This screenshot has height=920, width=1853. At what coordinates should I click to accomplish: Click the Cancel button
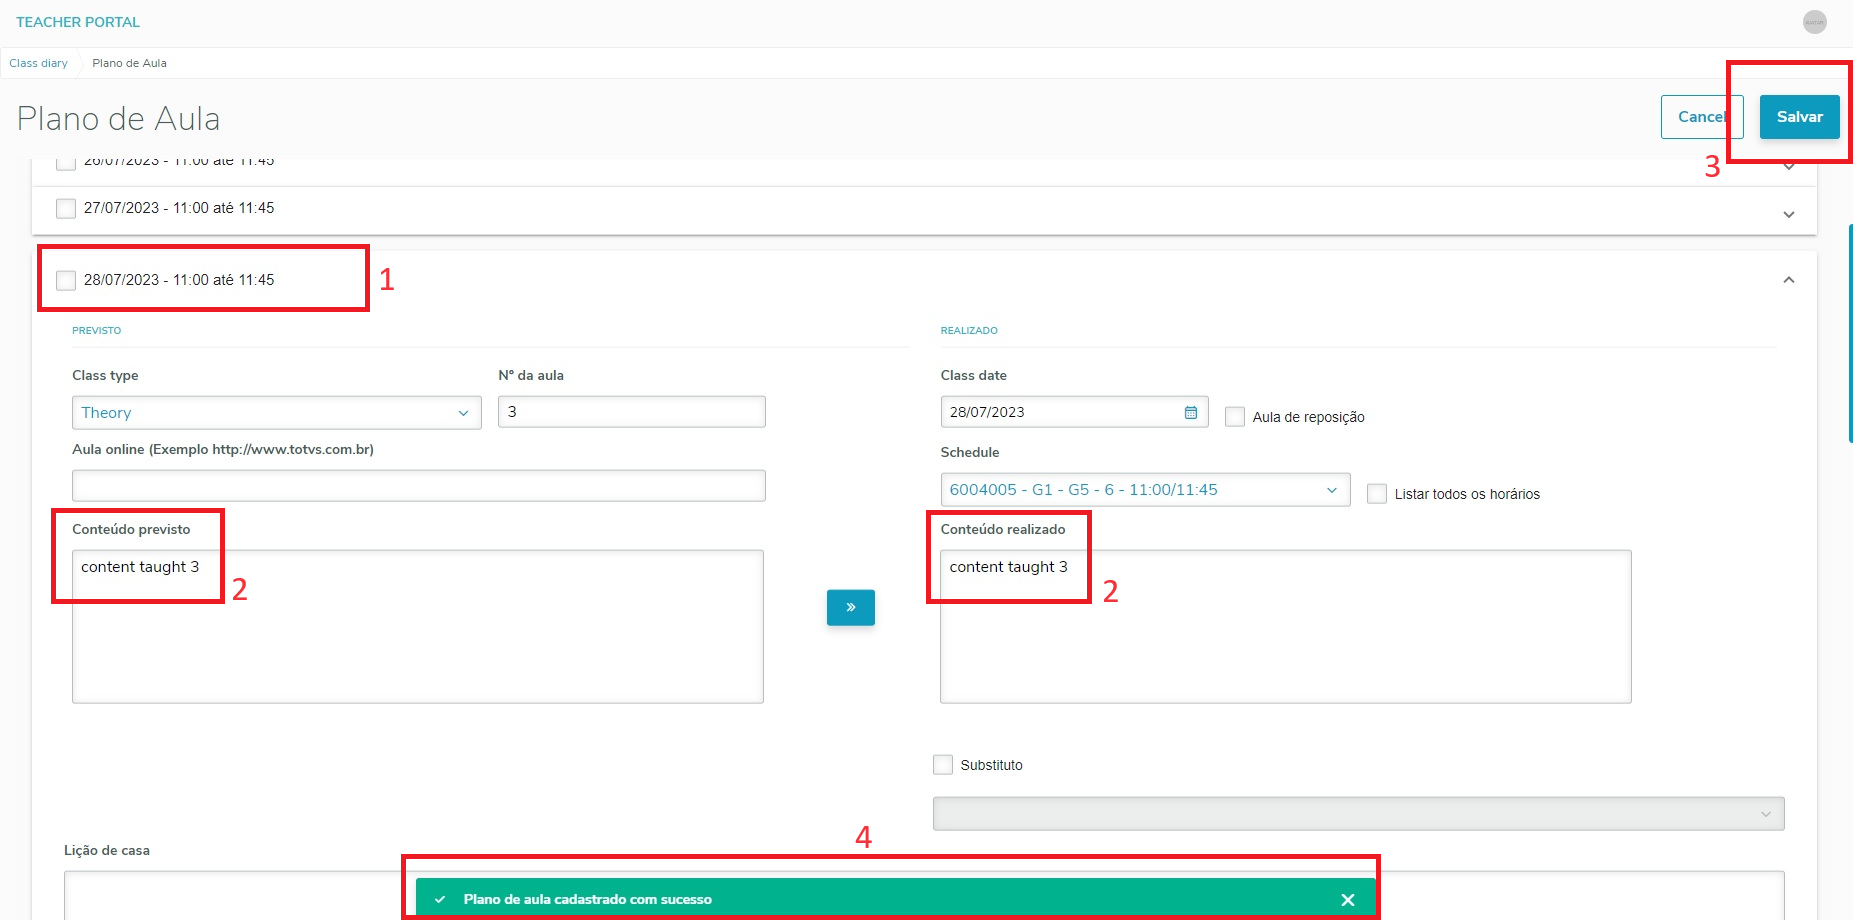[x=1702, y=117]
